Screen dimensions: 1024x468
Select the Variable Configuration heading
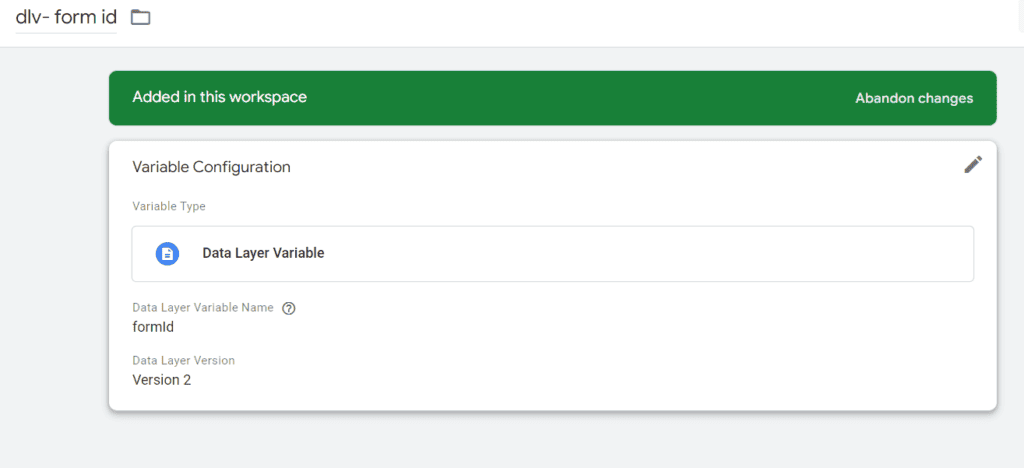[211, 167]
